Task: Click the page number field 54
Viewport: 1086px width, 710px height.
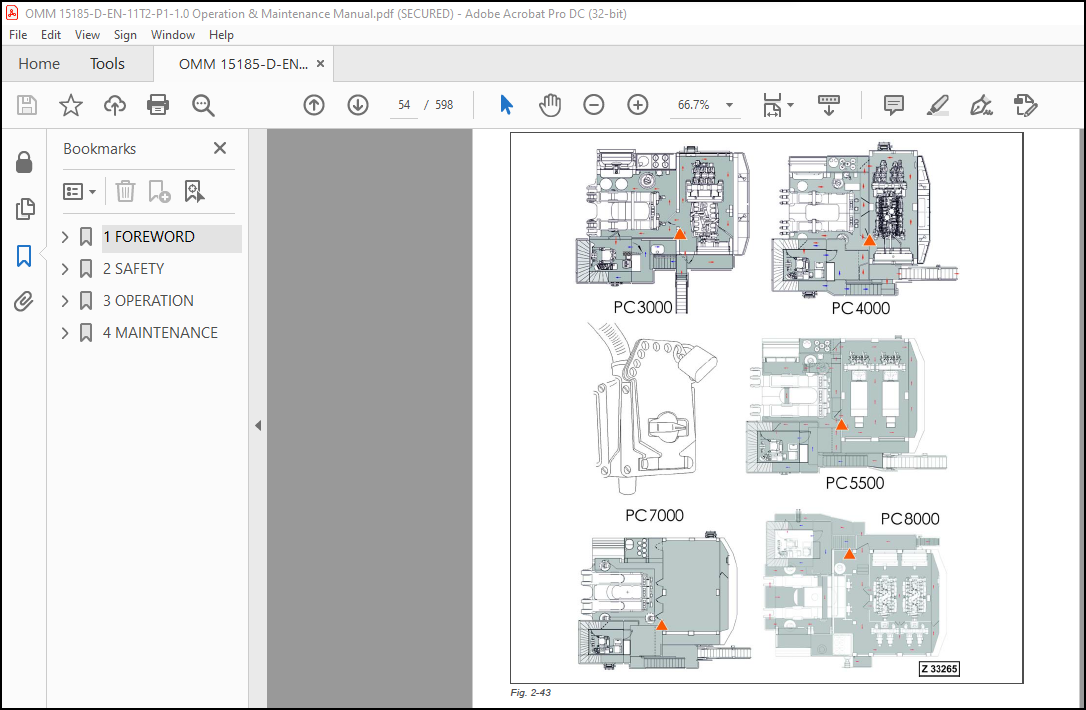Action: [x=404, y=105]
